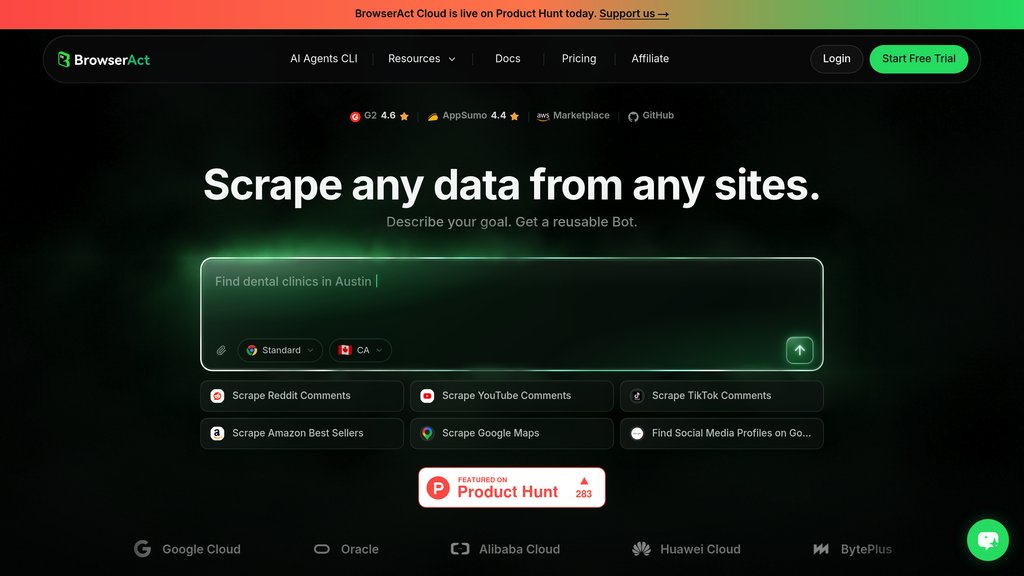Click the BytePlus logo

[x=852, y=549]
